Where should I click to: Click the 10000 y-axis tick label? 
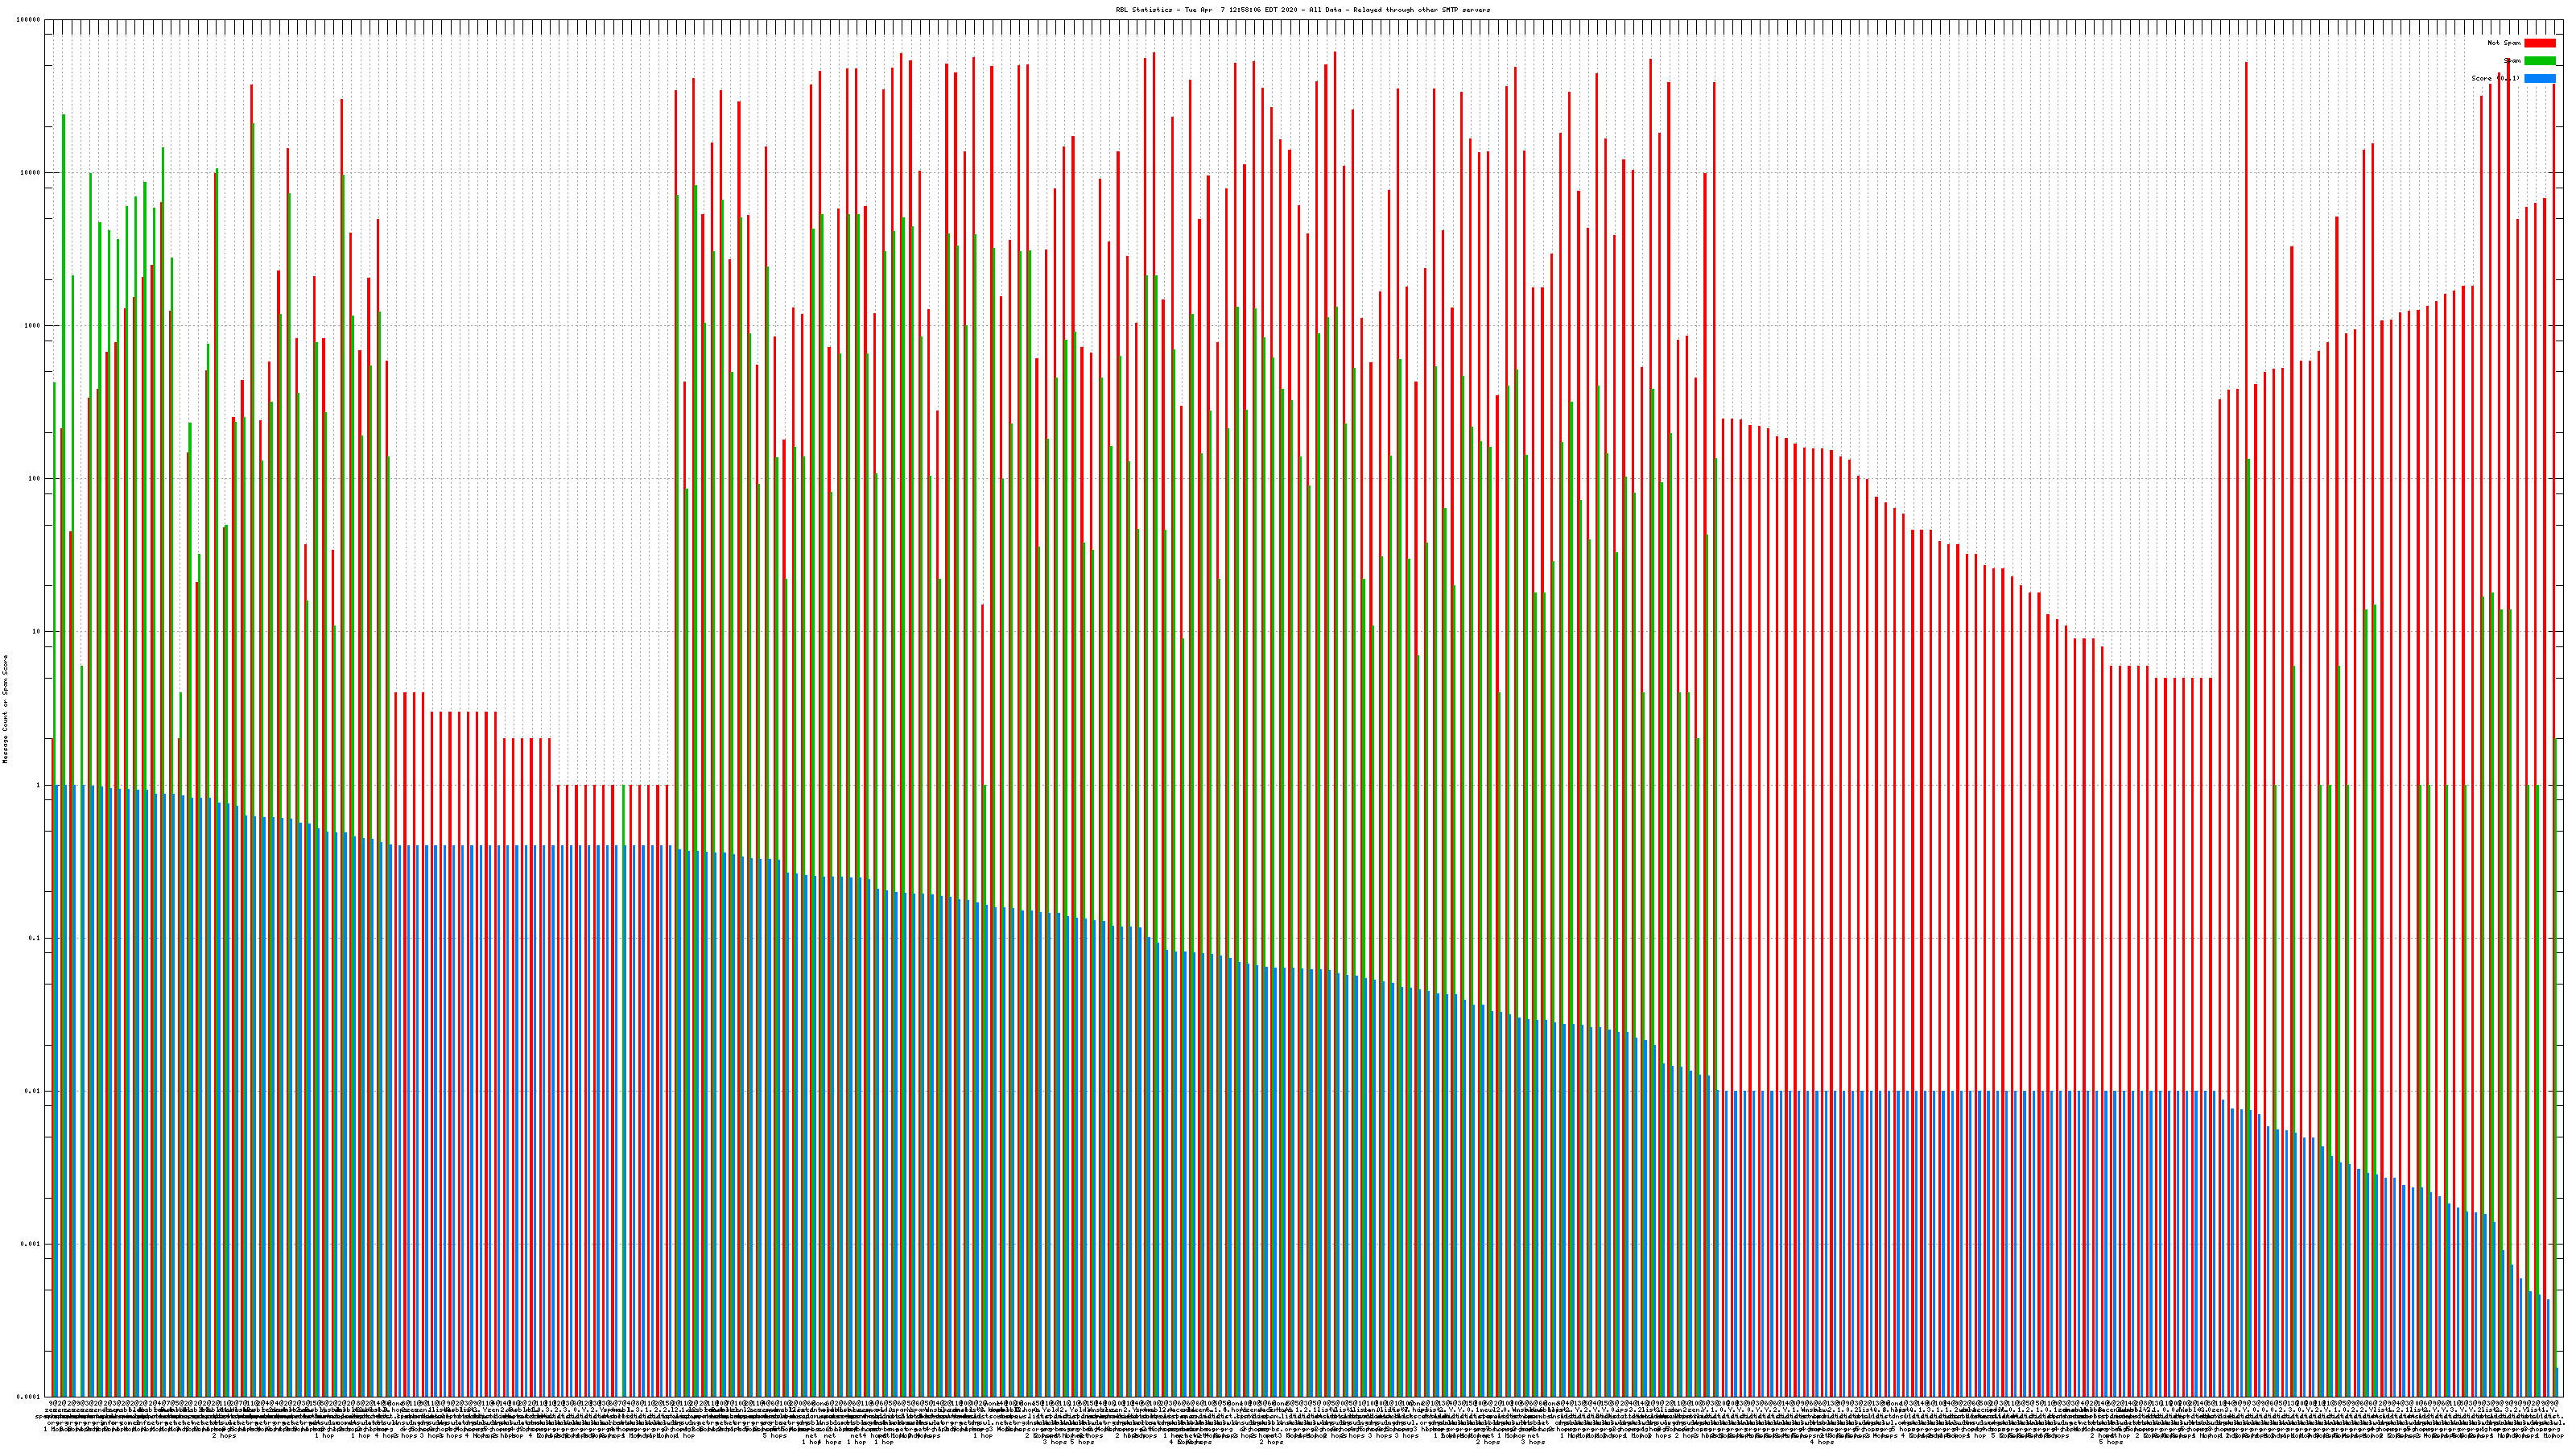coord(30,173)
